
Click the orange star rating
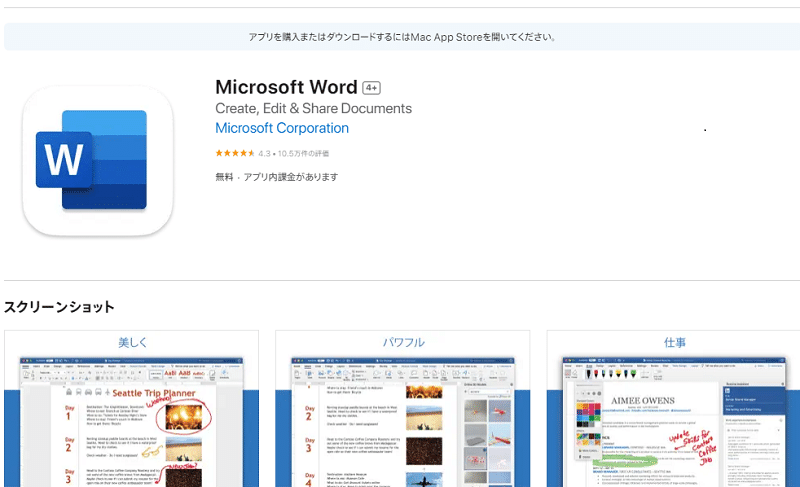point(235,153)
